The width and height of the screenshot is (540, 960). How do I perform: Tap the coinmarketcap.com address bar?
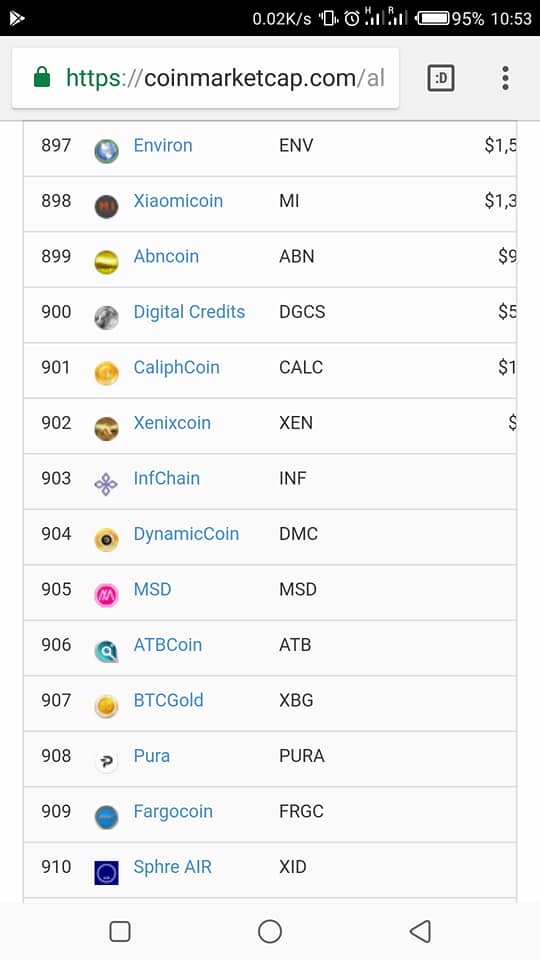205,78
